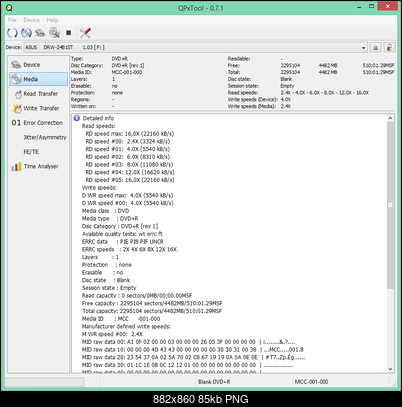Screen dimensions: 402x407
Task: Click 'RD speed #03: 8.0X' line
Action: click(x=129, y=164)
